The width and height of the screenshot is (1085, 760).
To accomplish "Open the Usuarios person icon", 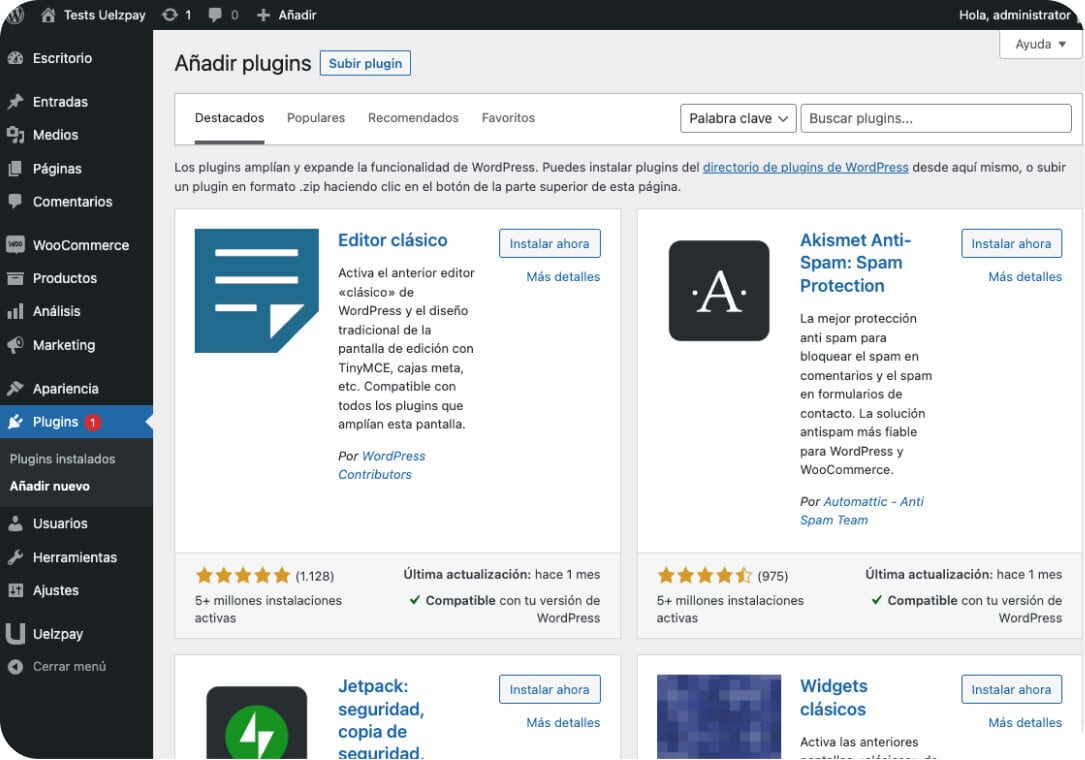I will click(x=15, y=523).
